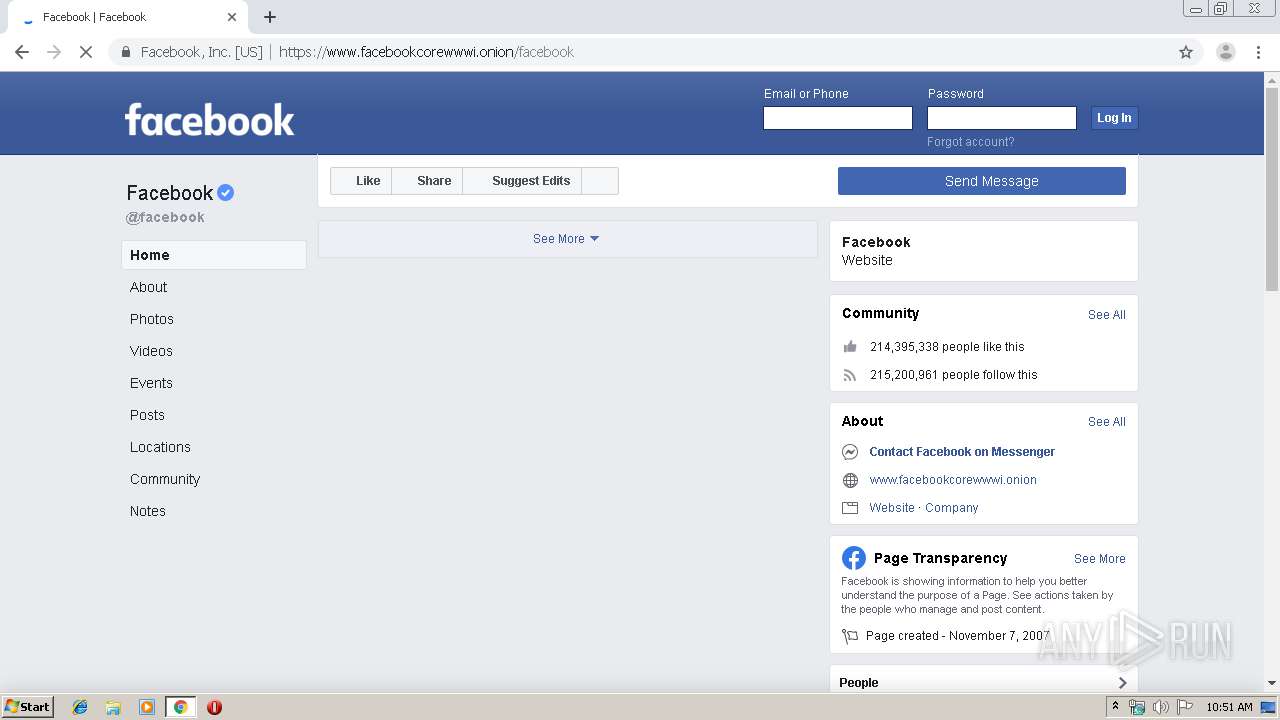Click the browser address bar URL

[x=426, y=52]
